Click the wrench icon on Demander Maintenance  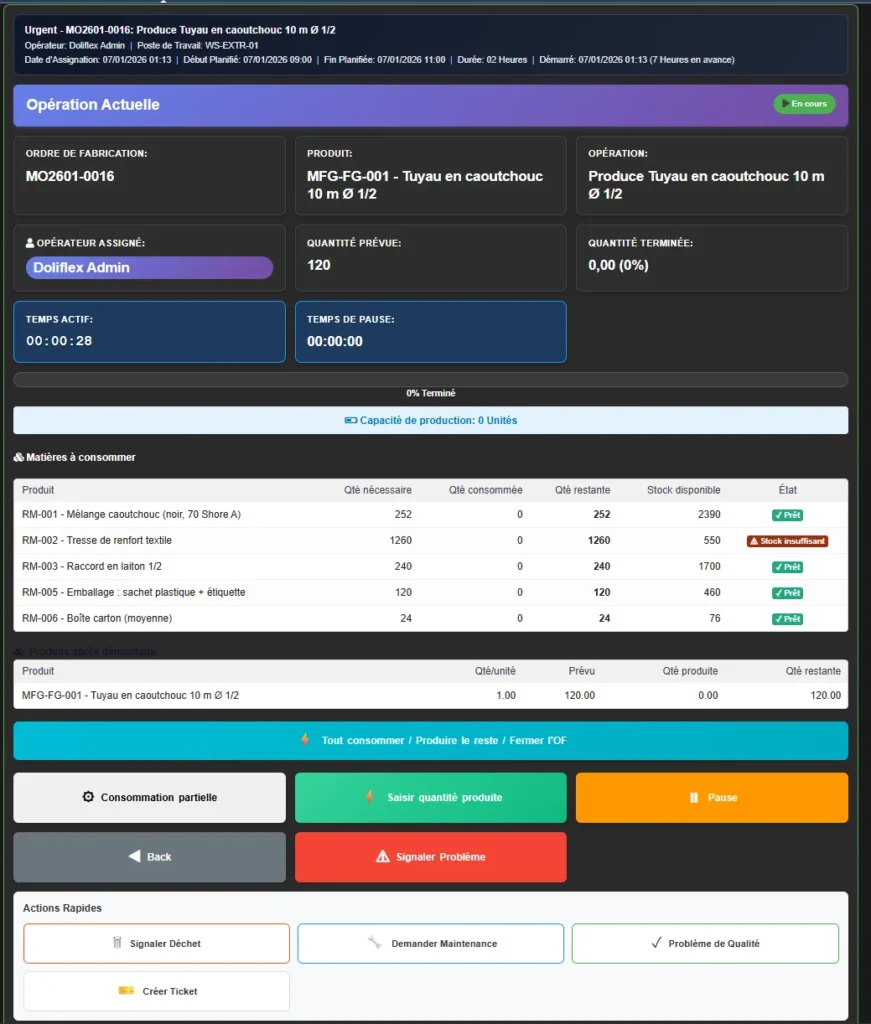click(375, 943)
